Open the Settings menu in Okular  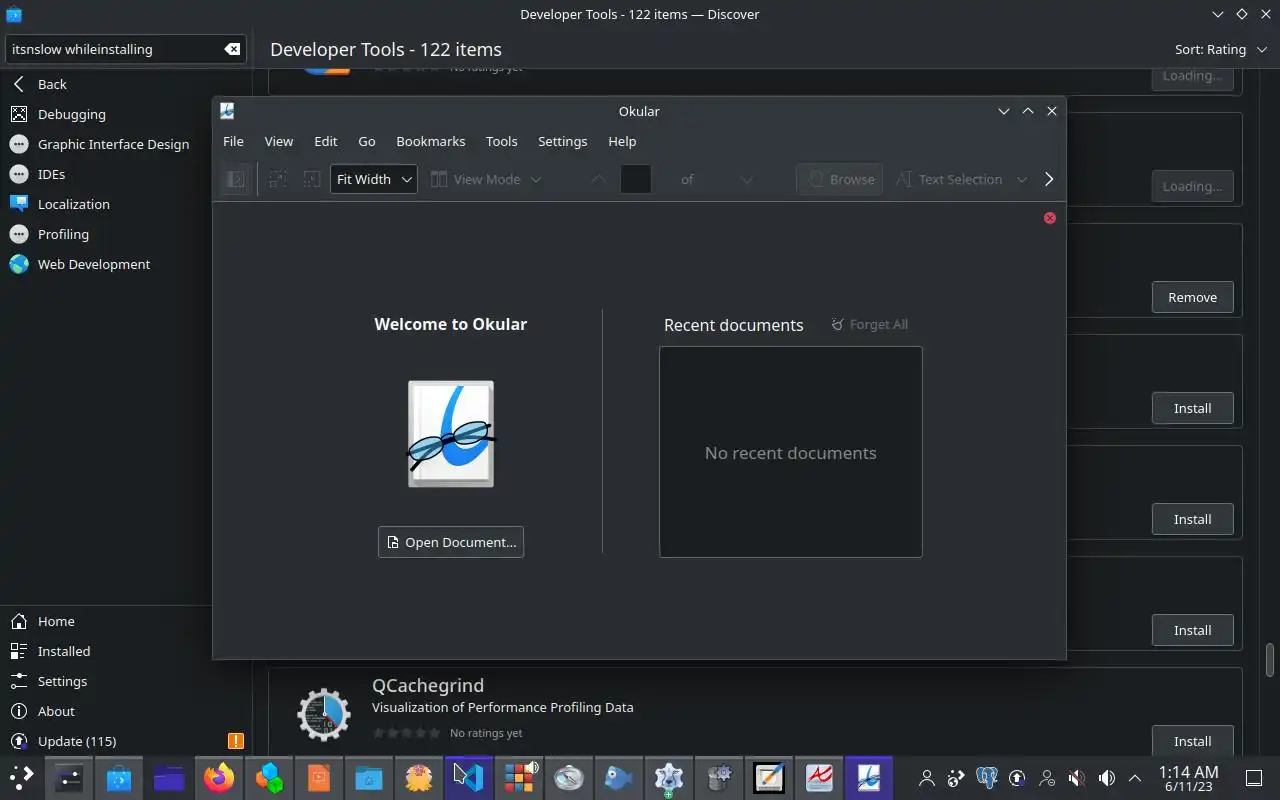[563, 141]
